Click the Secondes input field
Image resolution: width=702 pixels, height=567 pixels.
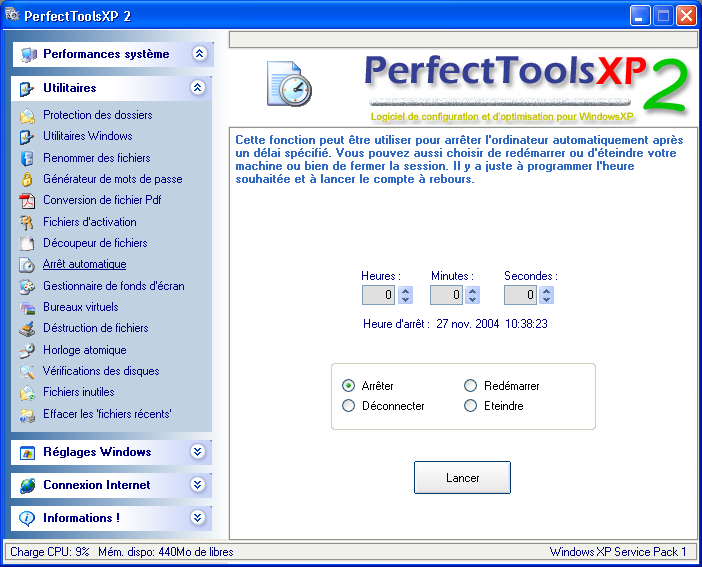tap(520, 295)
